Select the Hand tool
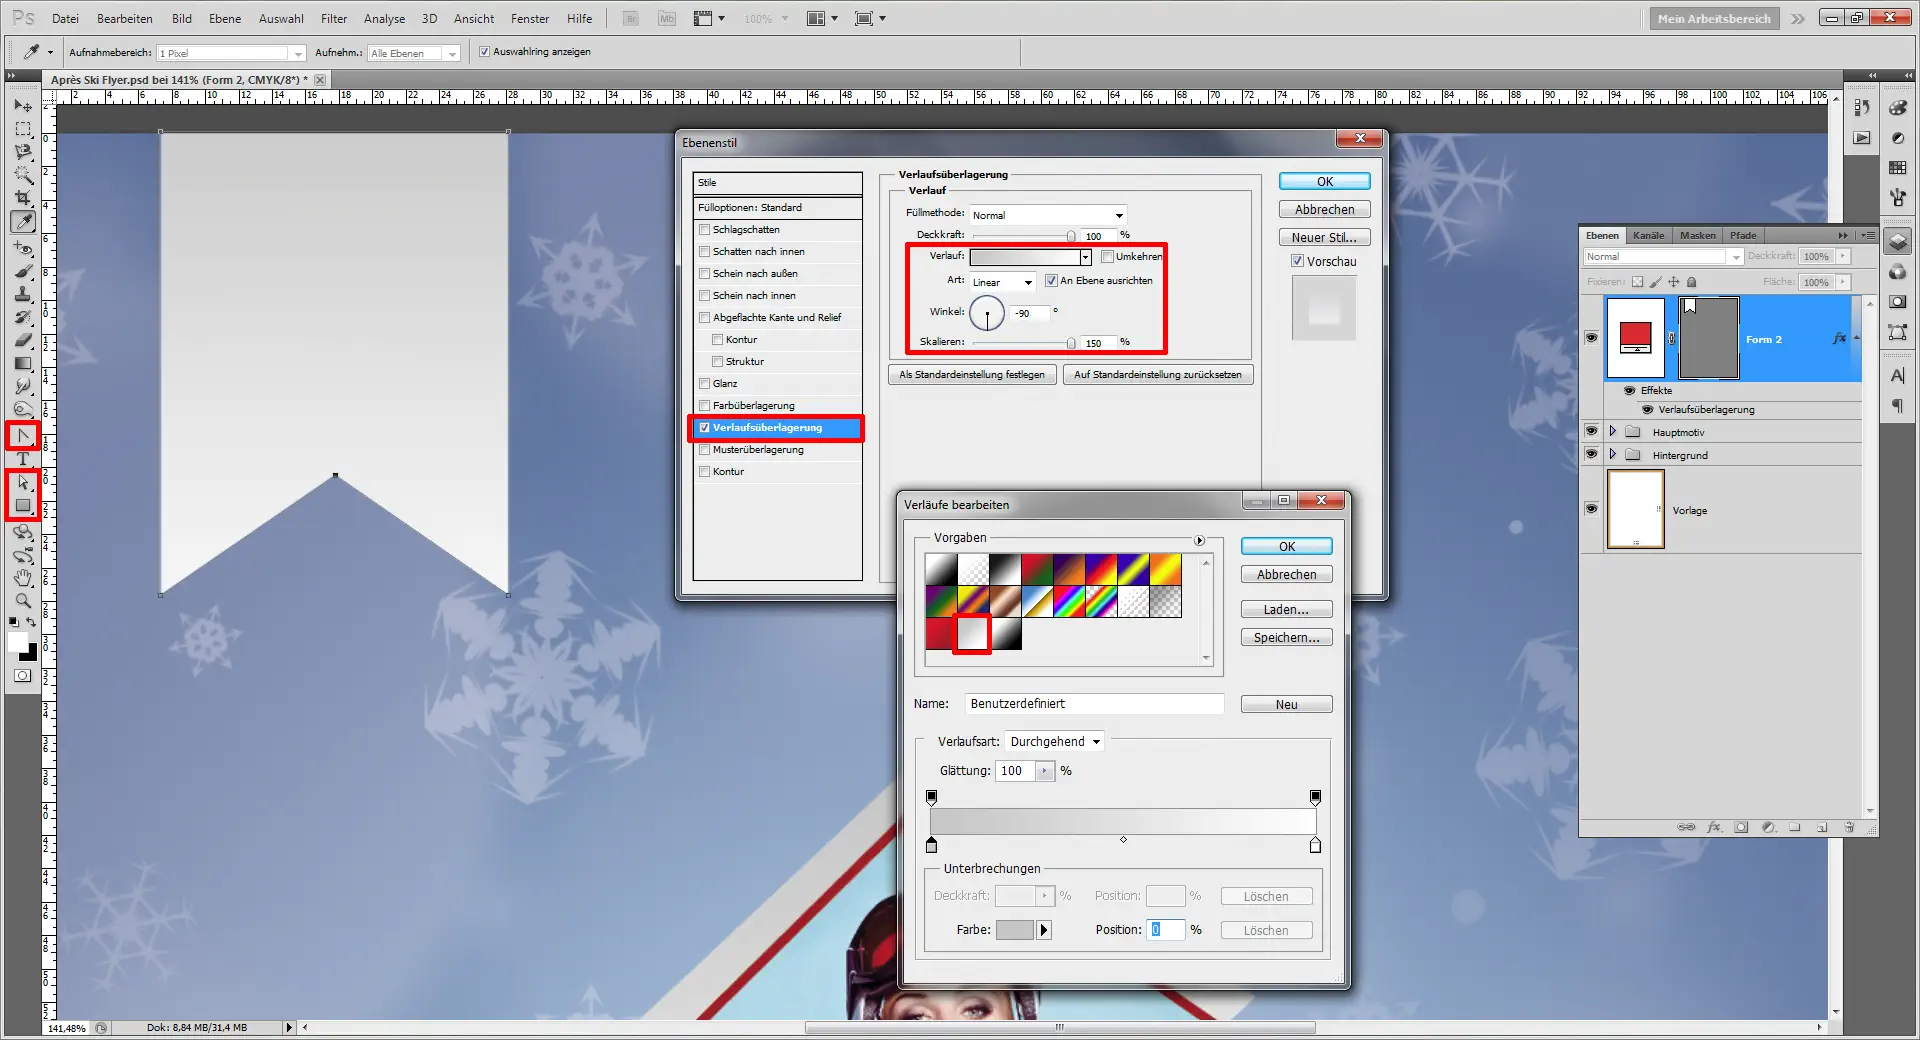The width and height of the screenshot is (1920, 1040). [23, 578]
